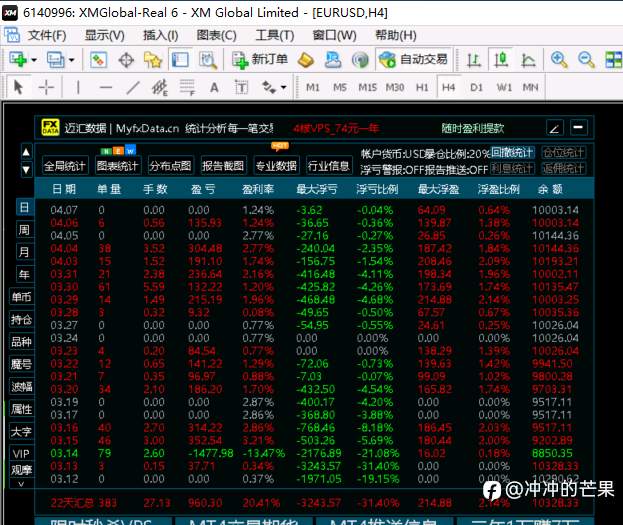
Task: Tile windows with the grid icon
Action: [x=613, y=60]
